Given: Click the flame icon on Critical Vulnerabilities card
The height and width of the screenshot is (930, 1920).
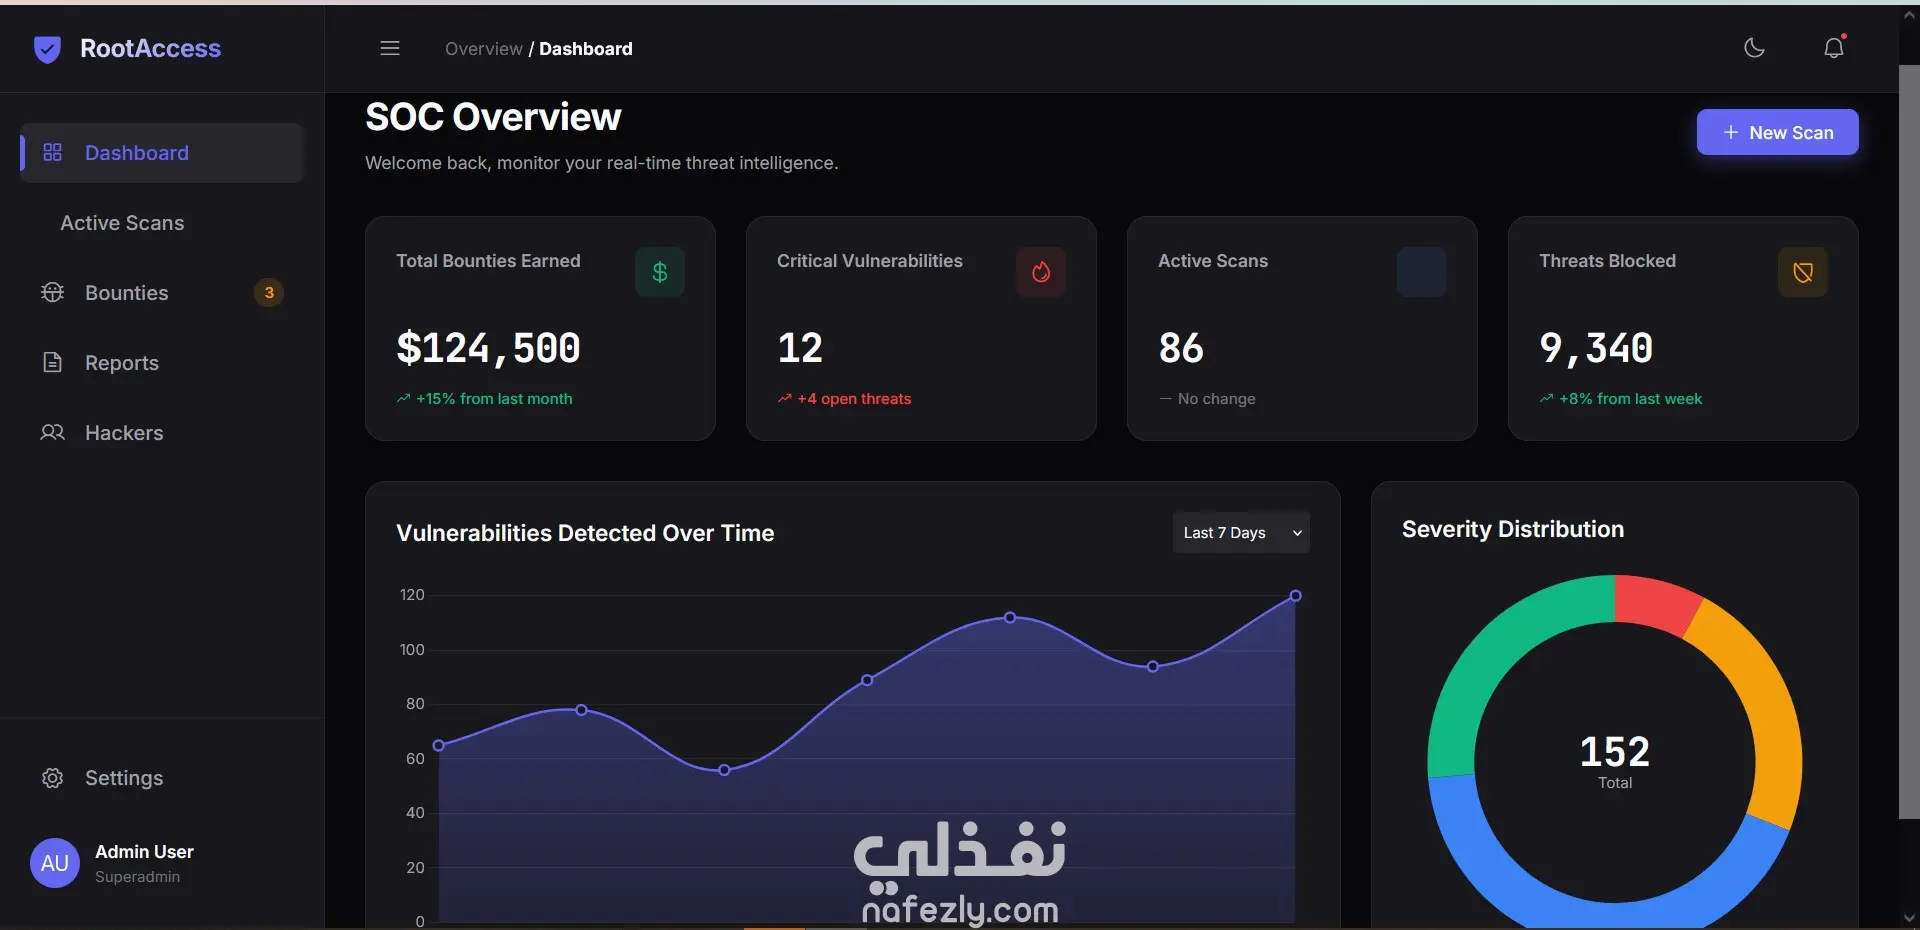Looking at the screenshot, I should (x=1041, y=272).
